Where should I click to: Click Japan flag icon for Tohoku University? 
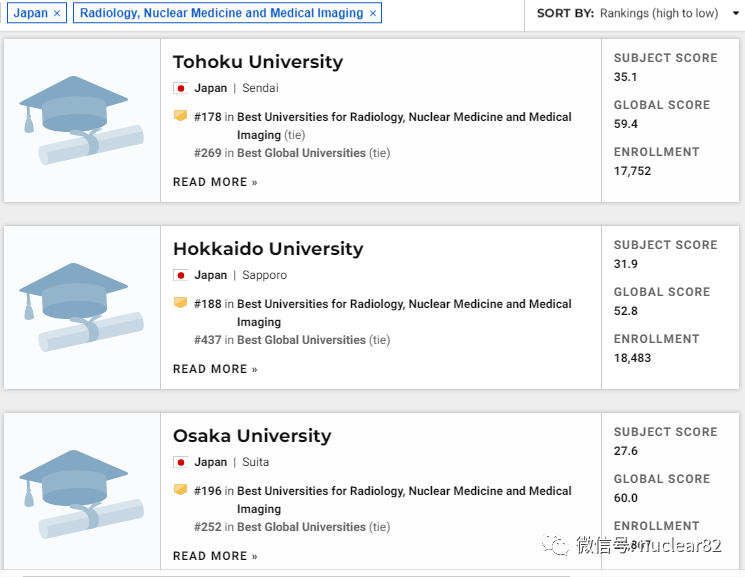(181, 88)
